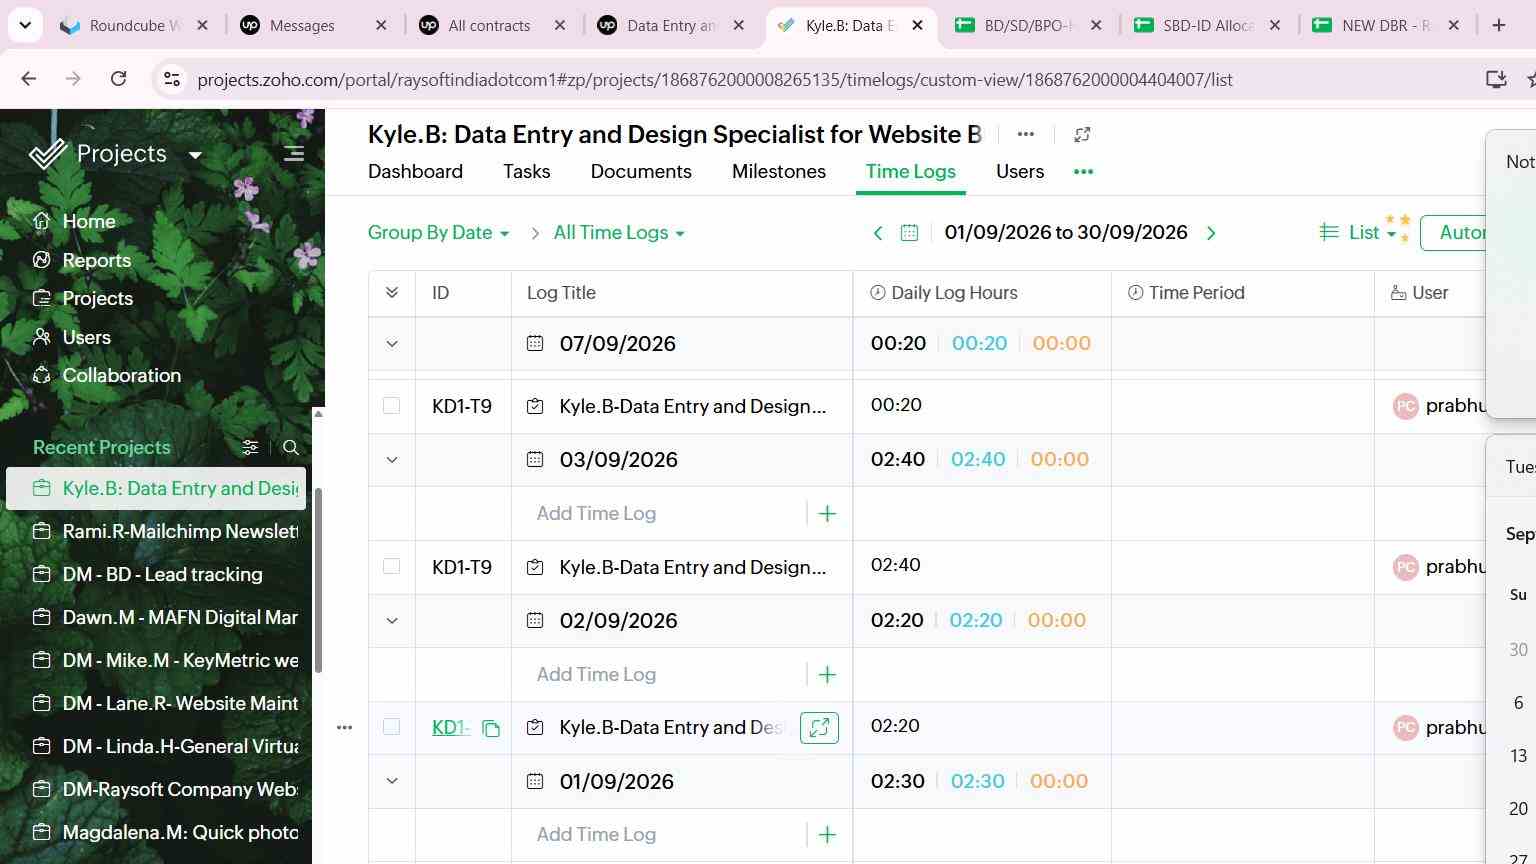
Task: Open the All Time Logs filter dropdown
Action: pyautogui.click(x=619, y=233)
